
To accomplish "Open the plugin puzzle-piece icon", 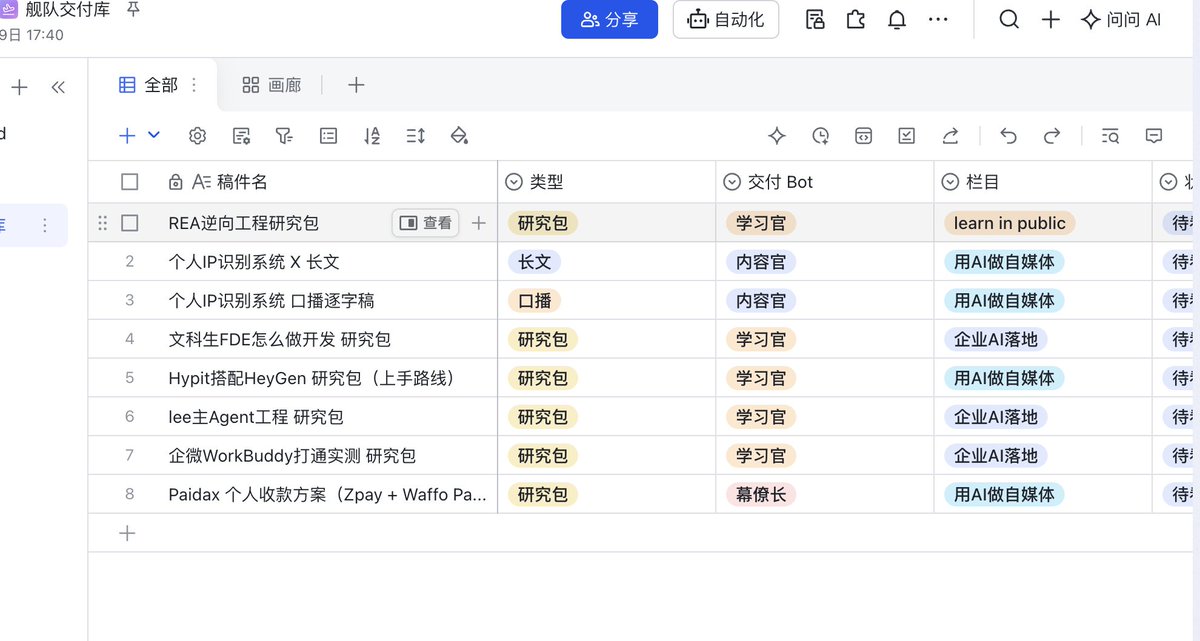I will [856, 20].
